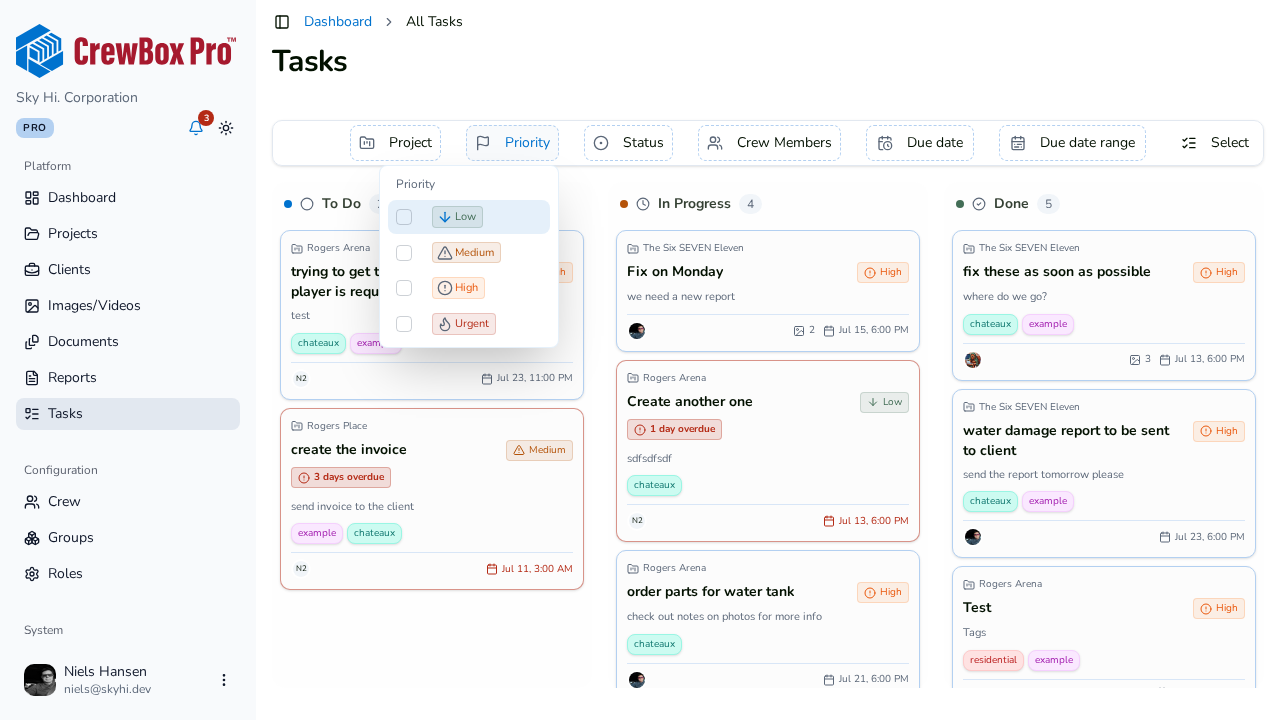
Task: Open Projects in sidebar
Action: click(128, 234)
